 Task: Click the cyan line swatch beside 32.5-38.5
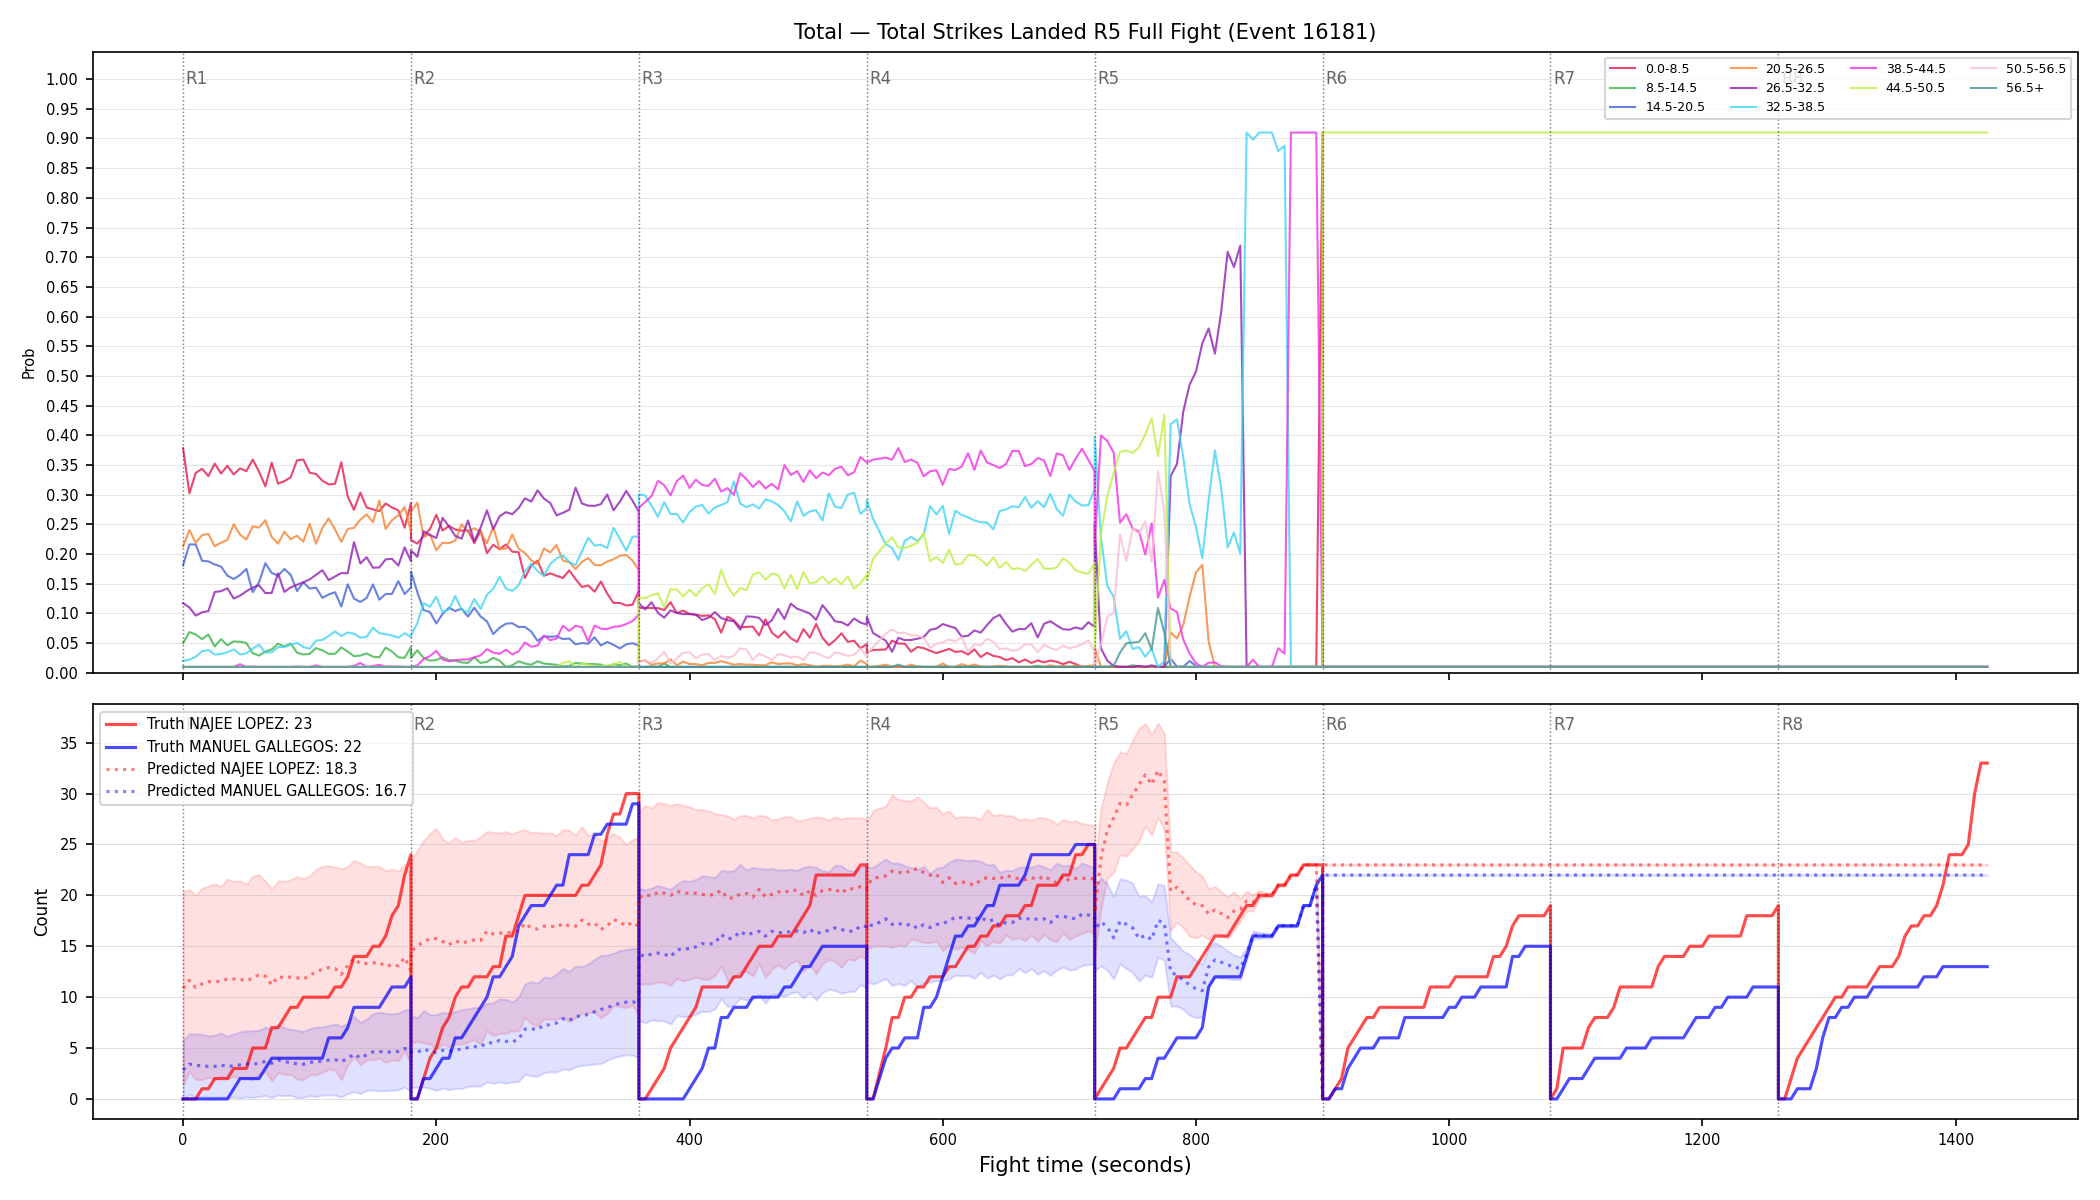point(1743,107)
